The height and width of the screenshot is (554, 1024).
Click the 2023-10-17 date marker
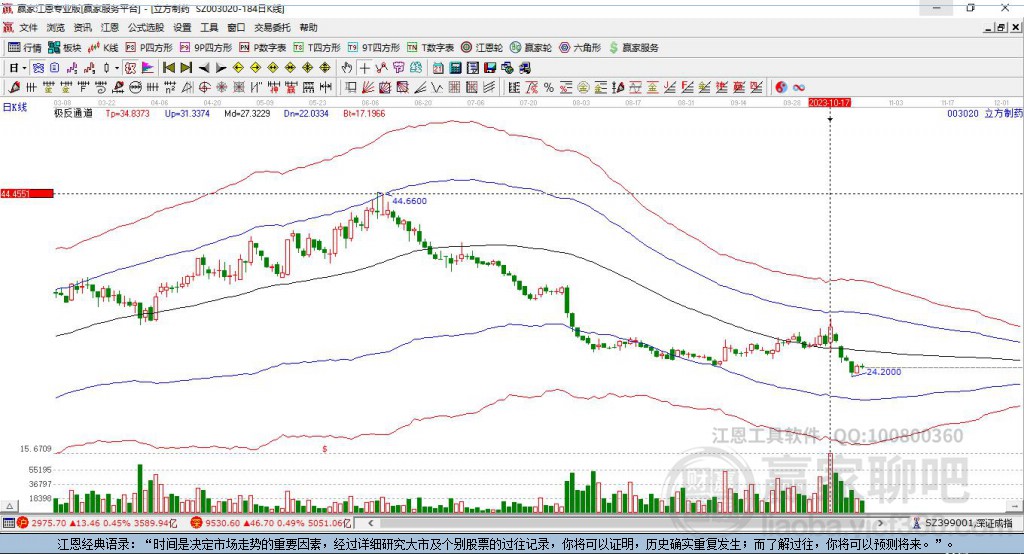coord(829,103)
